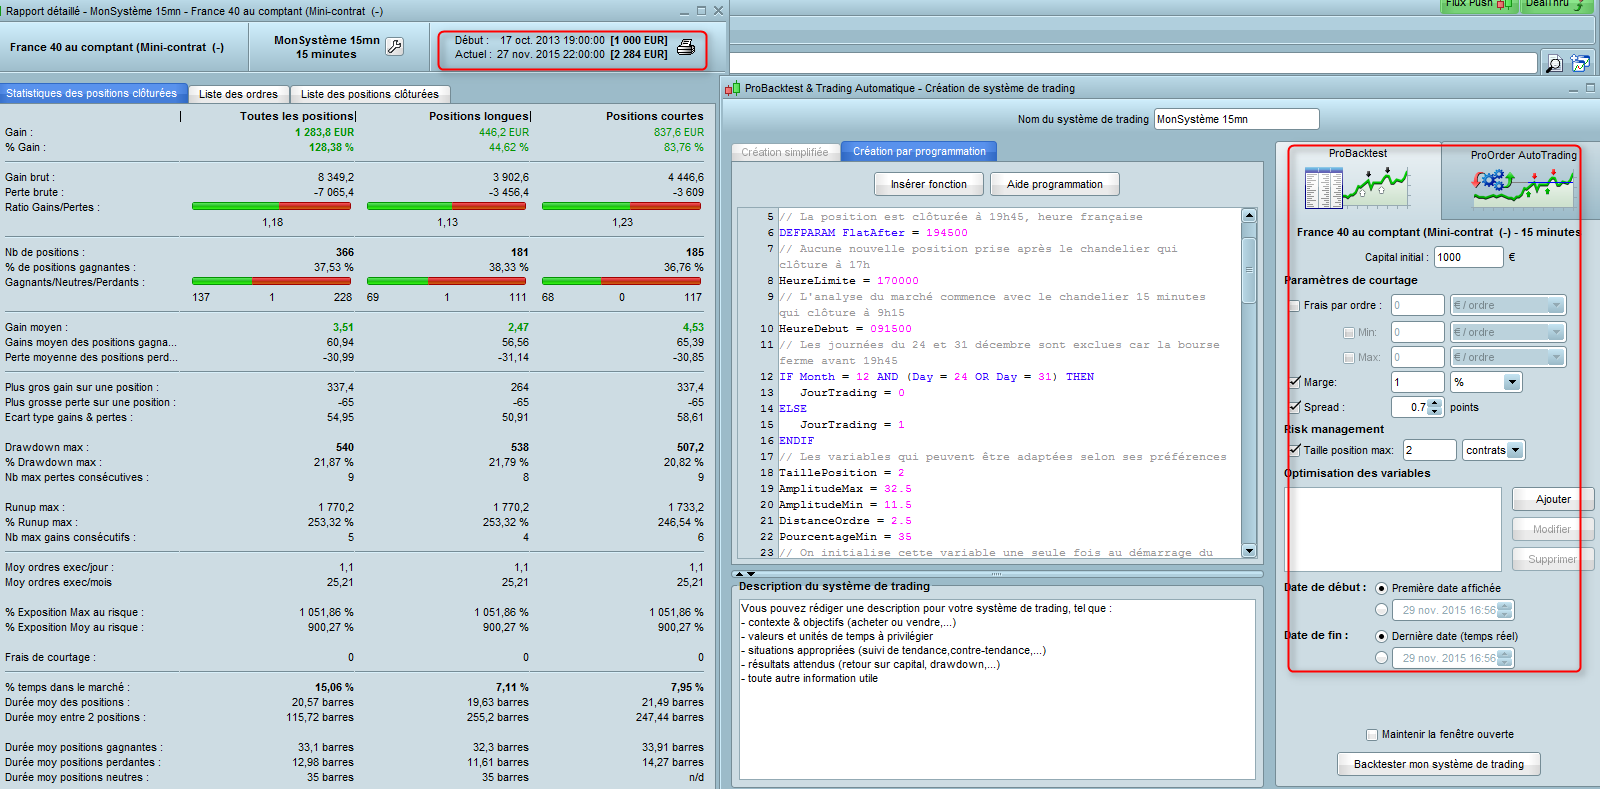The image size is (1600, 789).
Task: Click the add chart window icon
Action: point(1581,63)
